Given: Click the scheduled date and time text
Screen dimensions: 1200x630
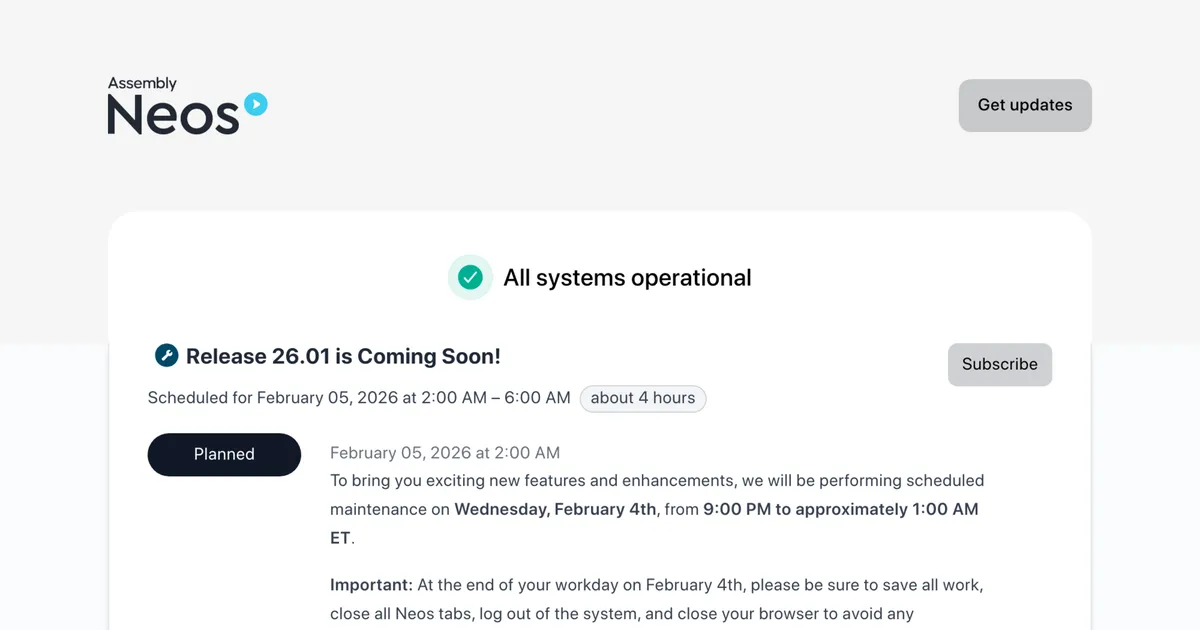Looking at the screenshot, I should coord(358,397).
